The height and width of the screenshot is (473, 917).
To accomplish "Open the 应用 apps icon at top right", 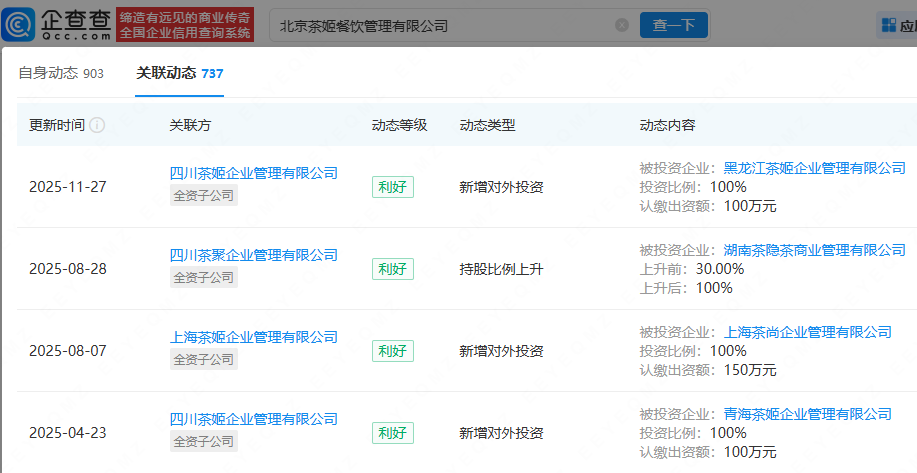I will pos(897,25).
